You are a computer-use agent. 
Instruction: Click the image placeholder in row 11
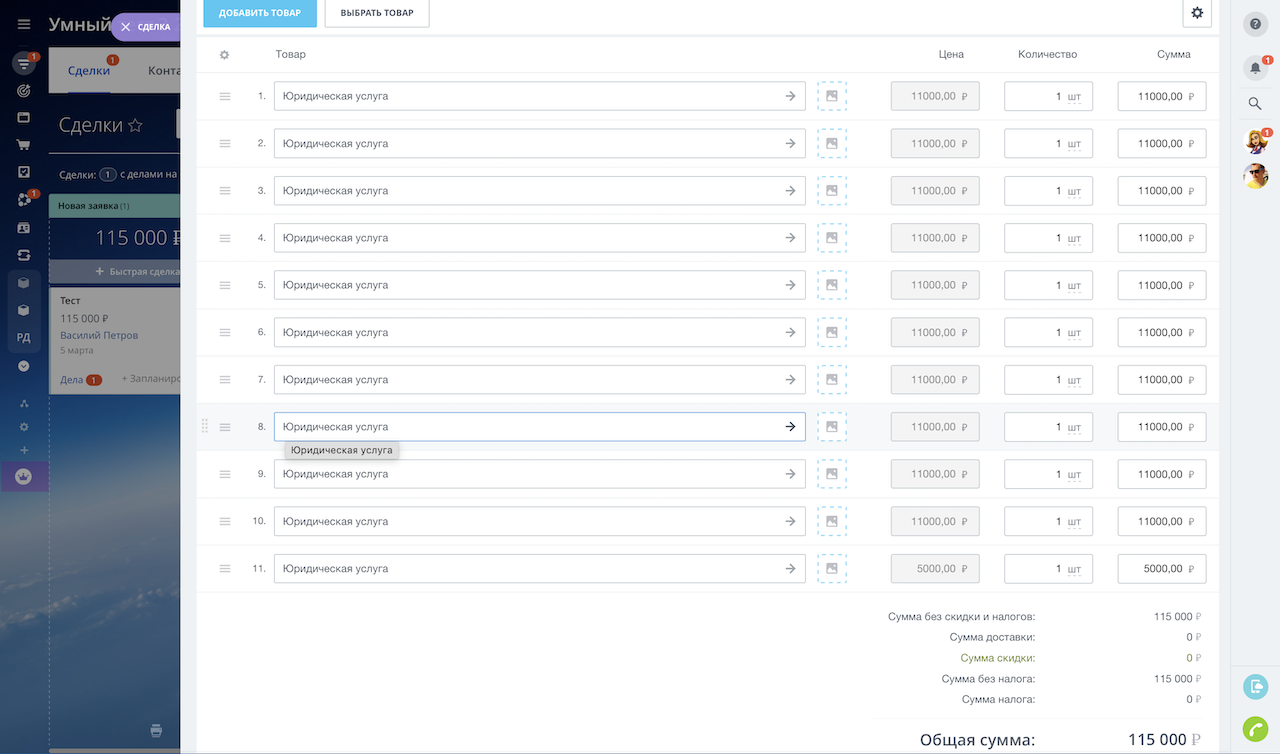[831, 568]
